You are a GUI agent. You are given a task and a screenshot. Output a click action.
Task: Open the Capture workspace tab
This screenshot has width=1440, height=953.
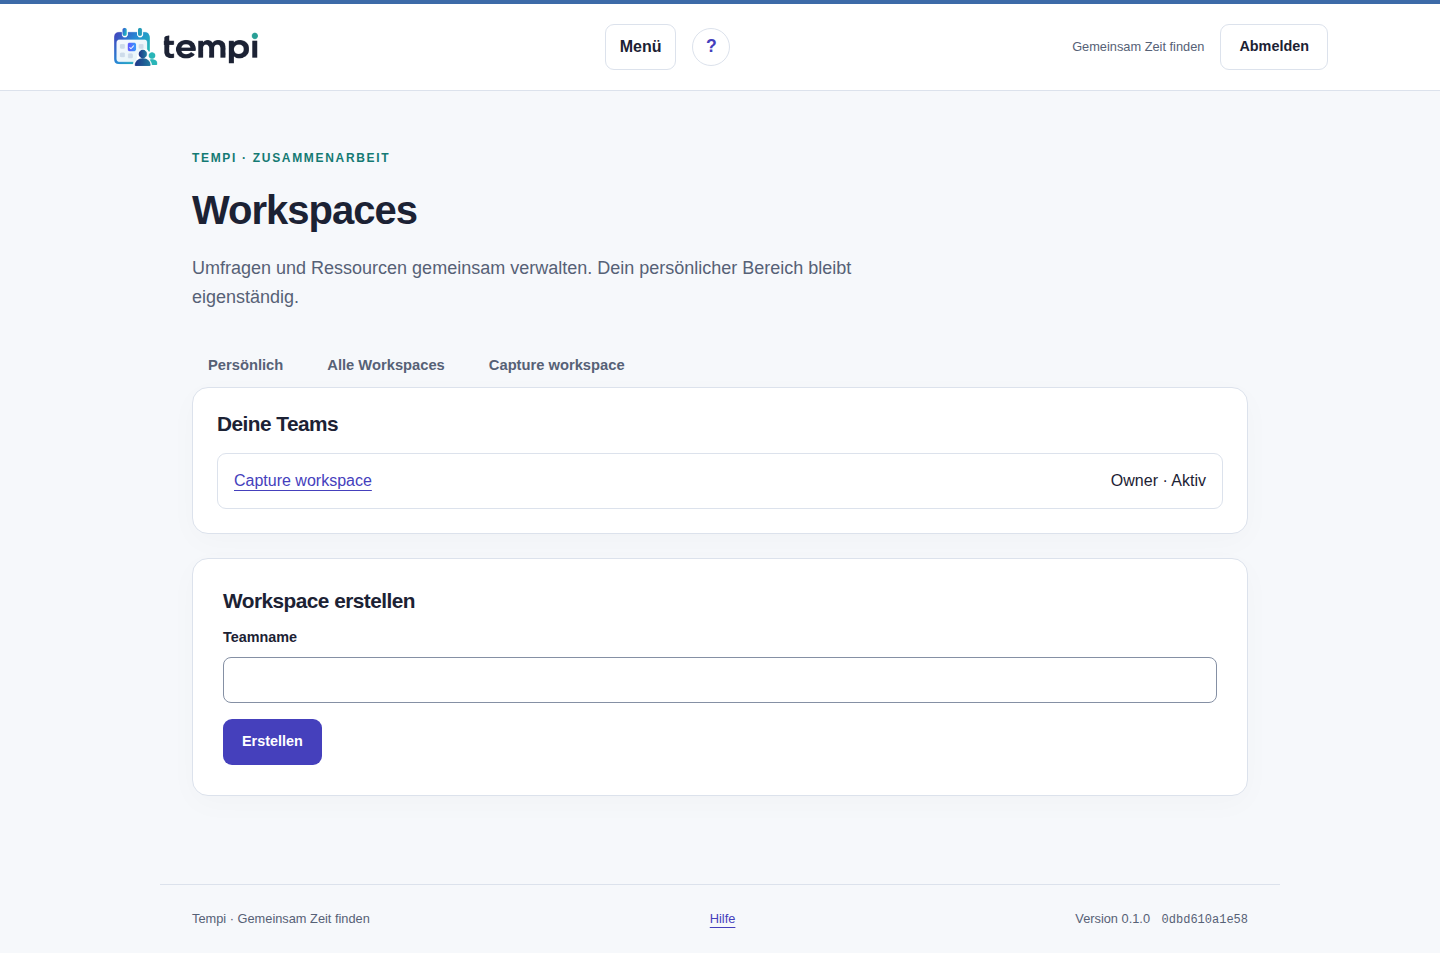tap(556, 365)
